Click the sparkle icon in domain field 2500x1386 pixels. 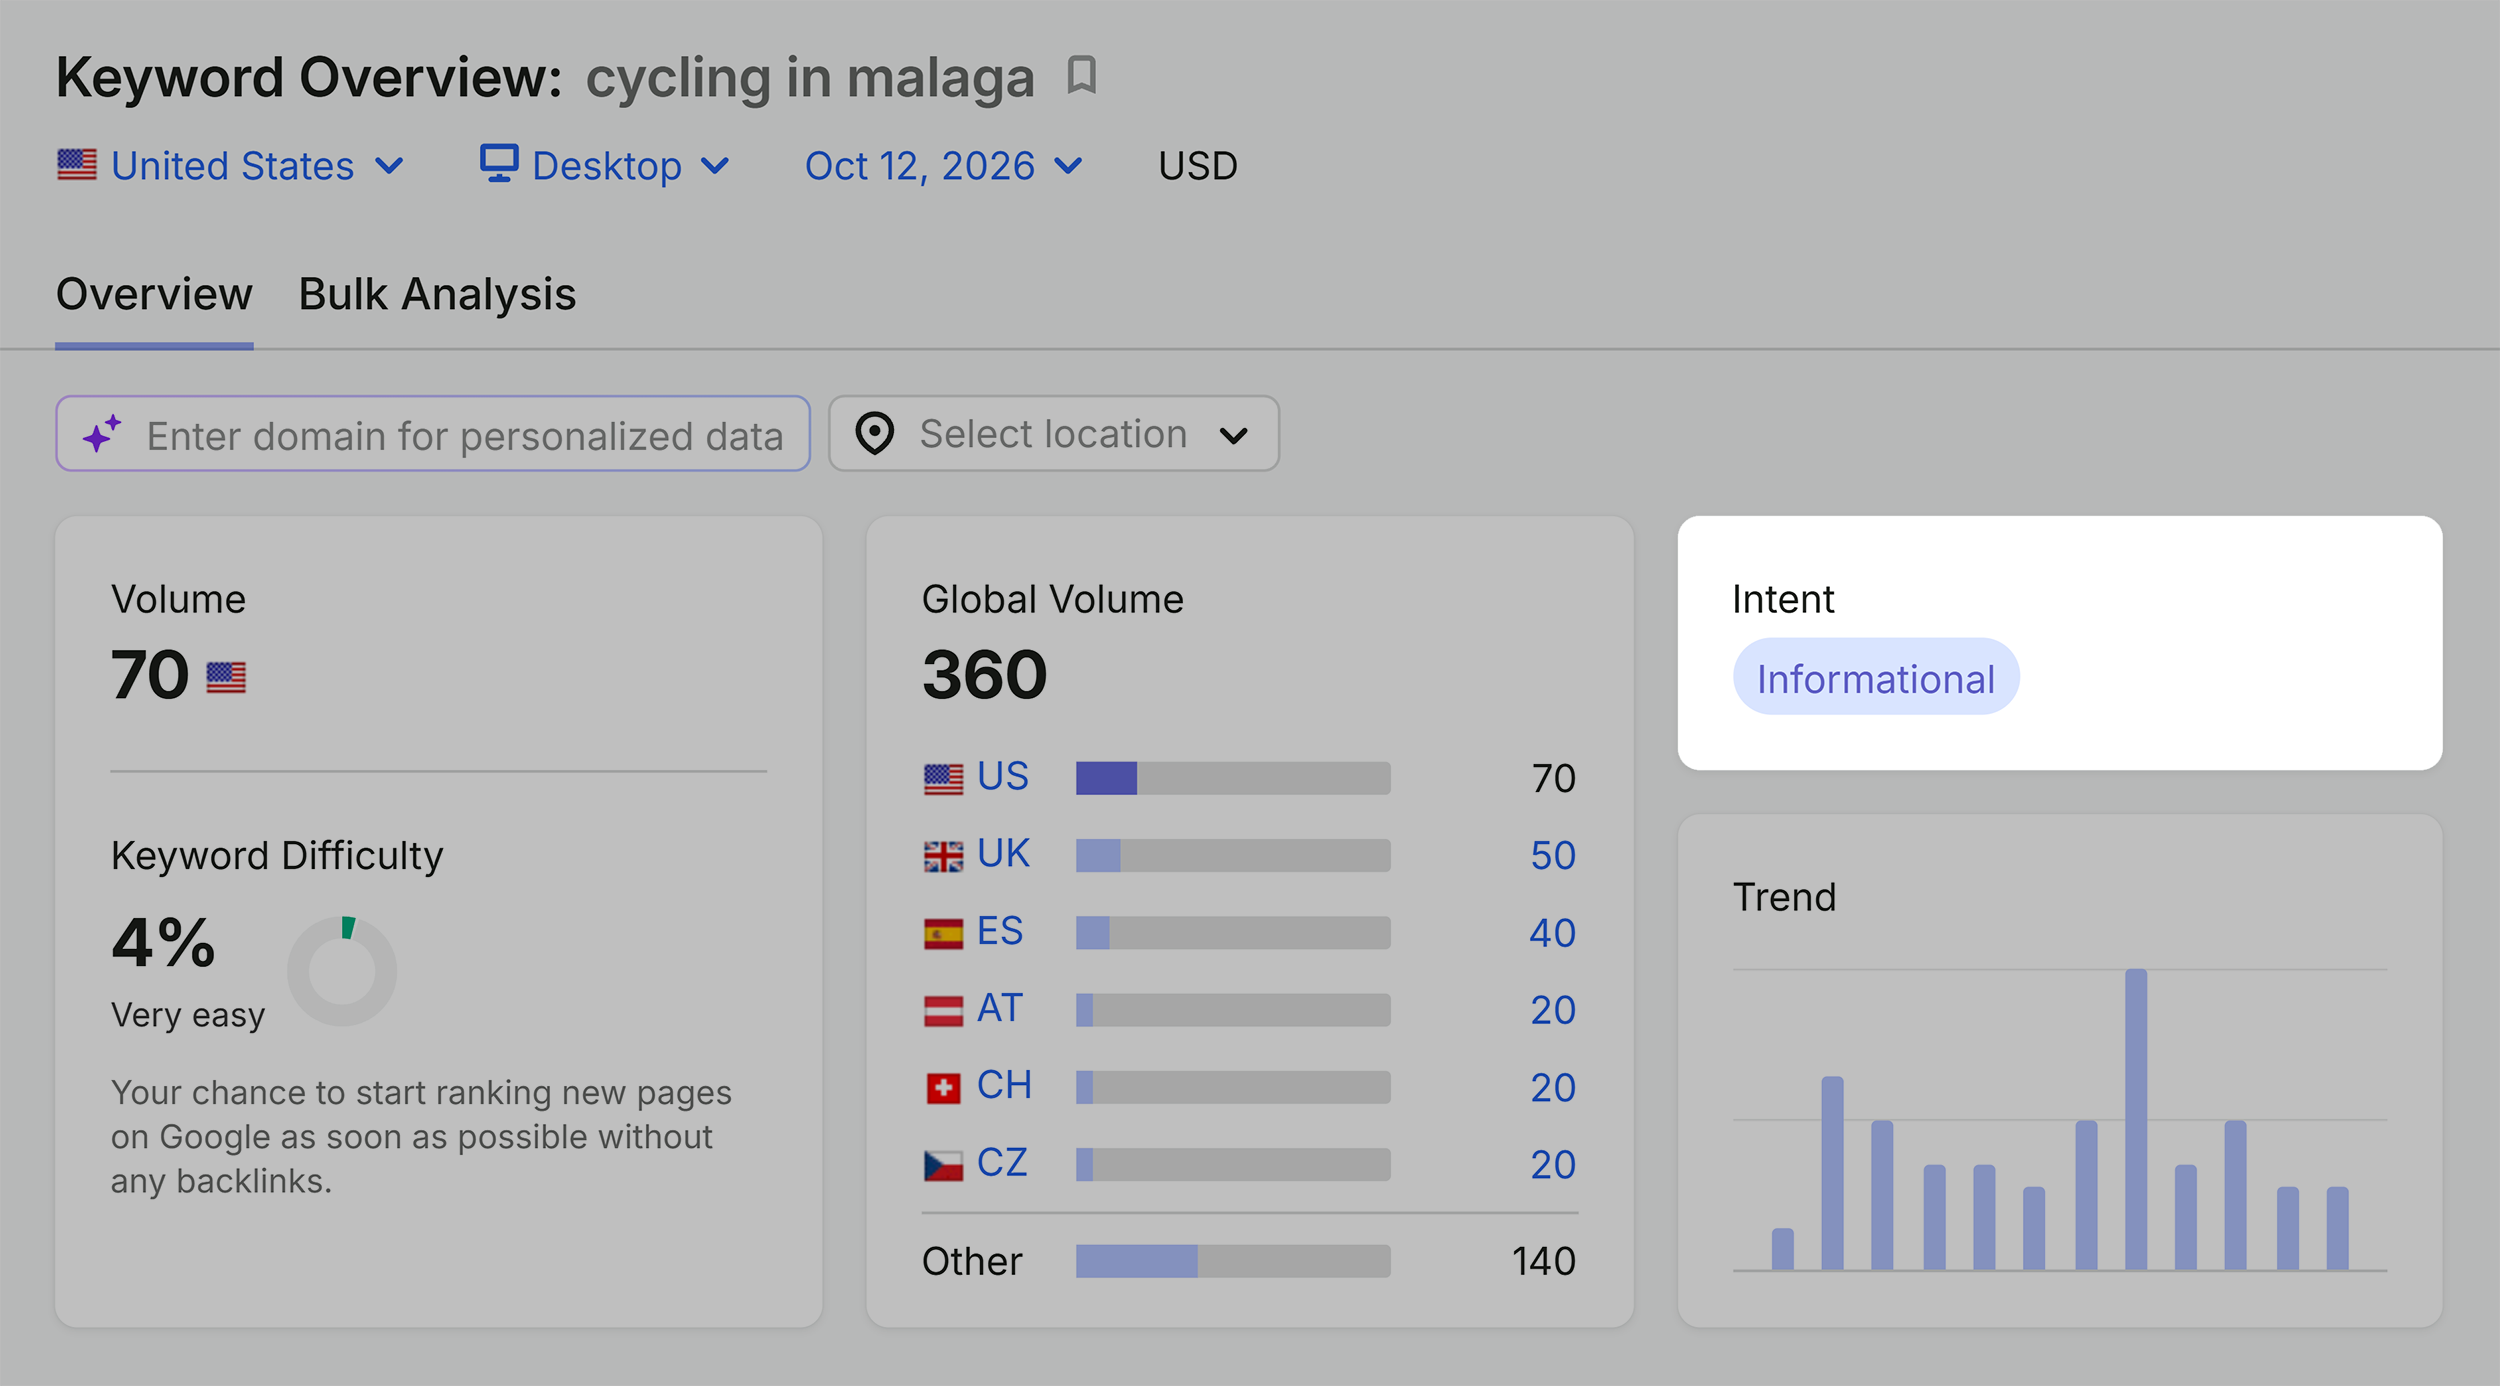click(x=101, y=434)
